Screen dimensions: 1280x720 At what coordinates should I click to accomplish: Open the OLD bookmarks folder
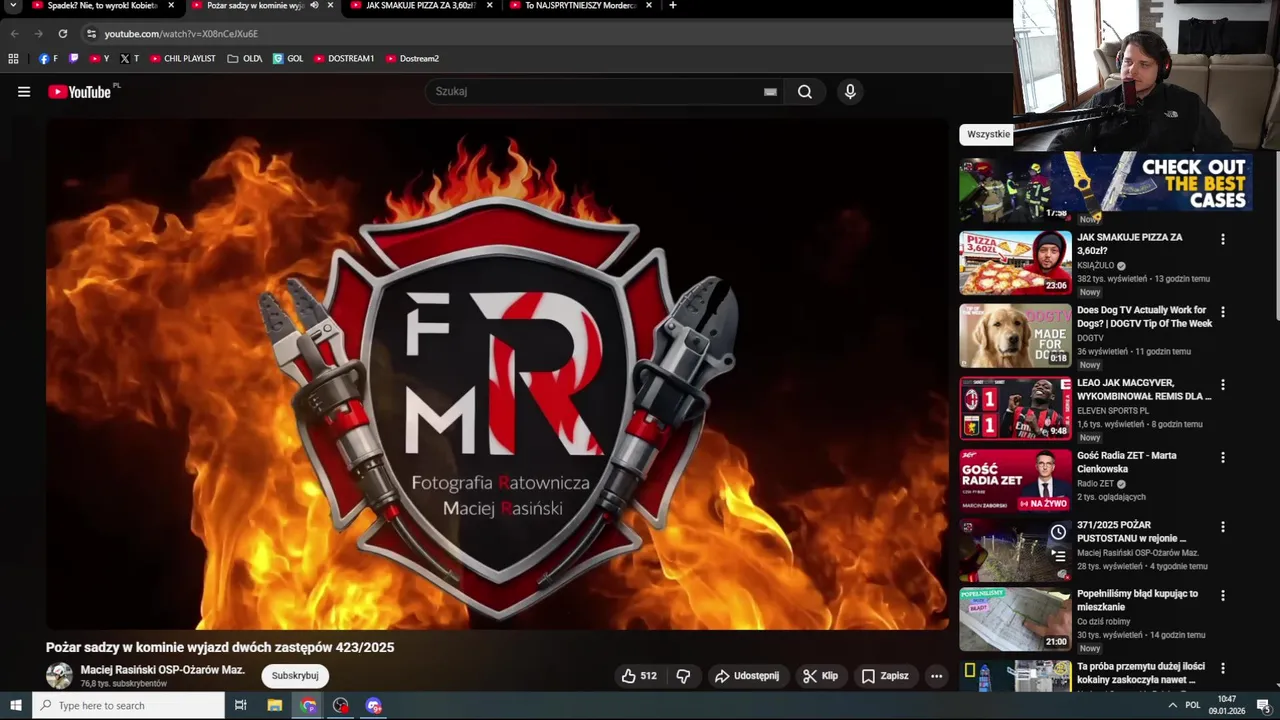pos(245,58)
